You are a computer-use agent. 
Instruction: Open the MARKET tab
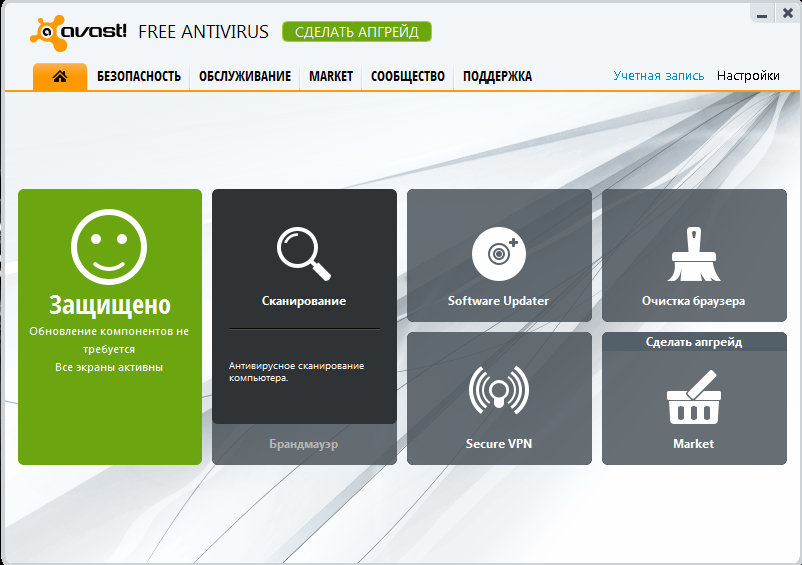(x=331, y=76)
